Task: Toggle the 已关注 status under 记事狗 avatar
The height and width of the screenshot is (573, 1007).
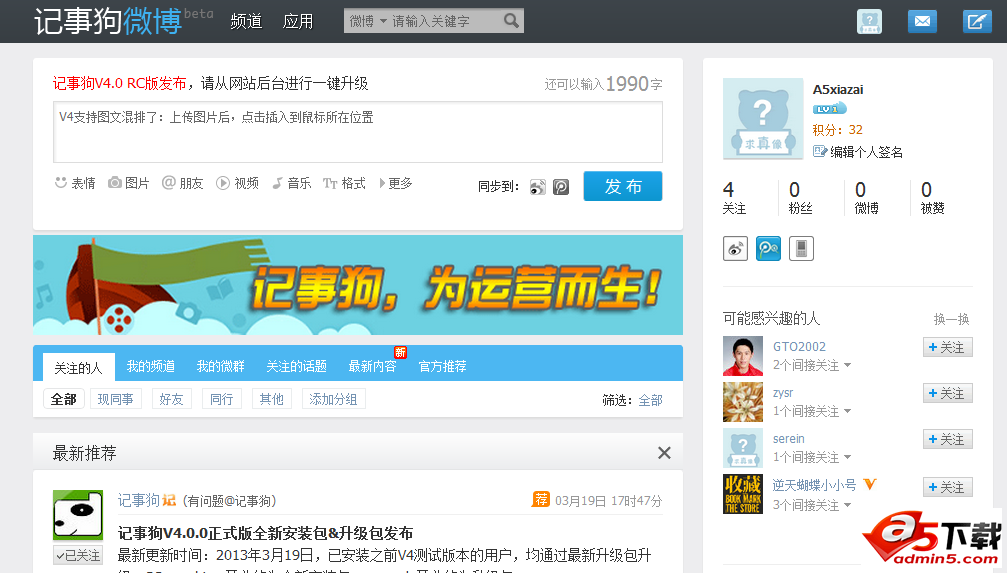Action: pos(78,555)
